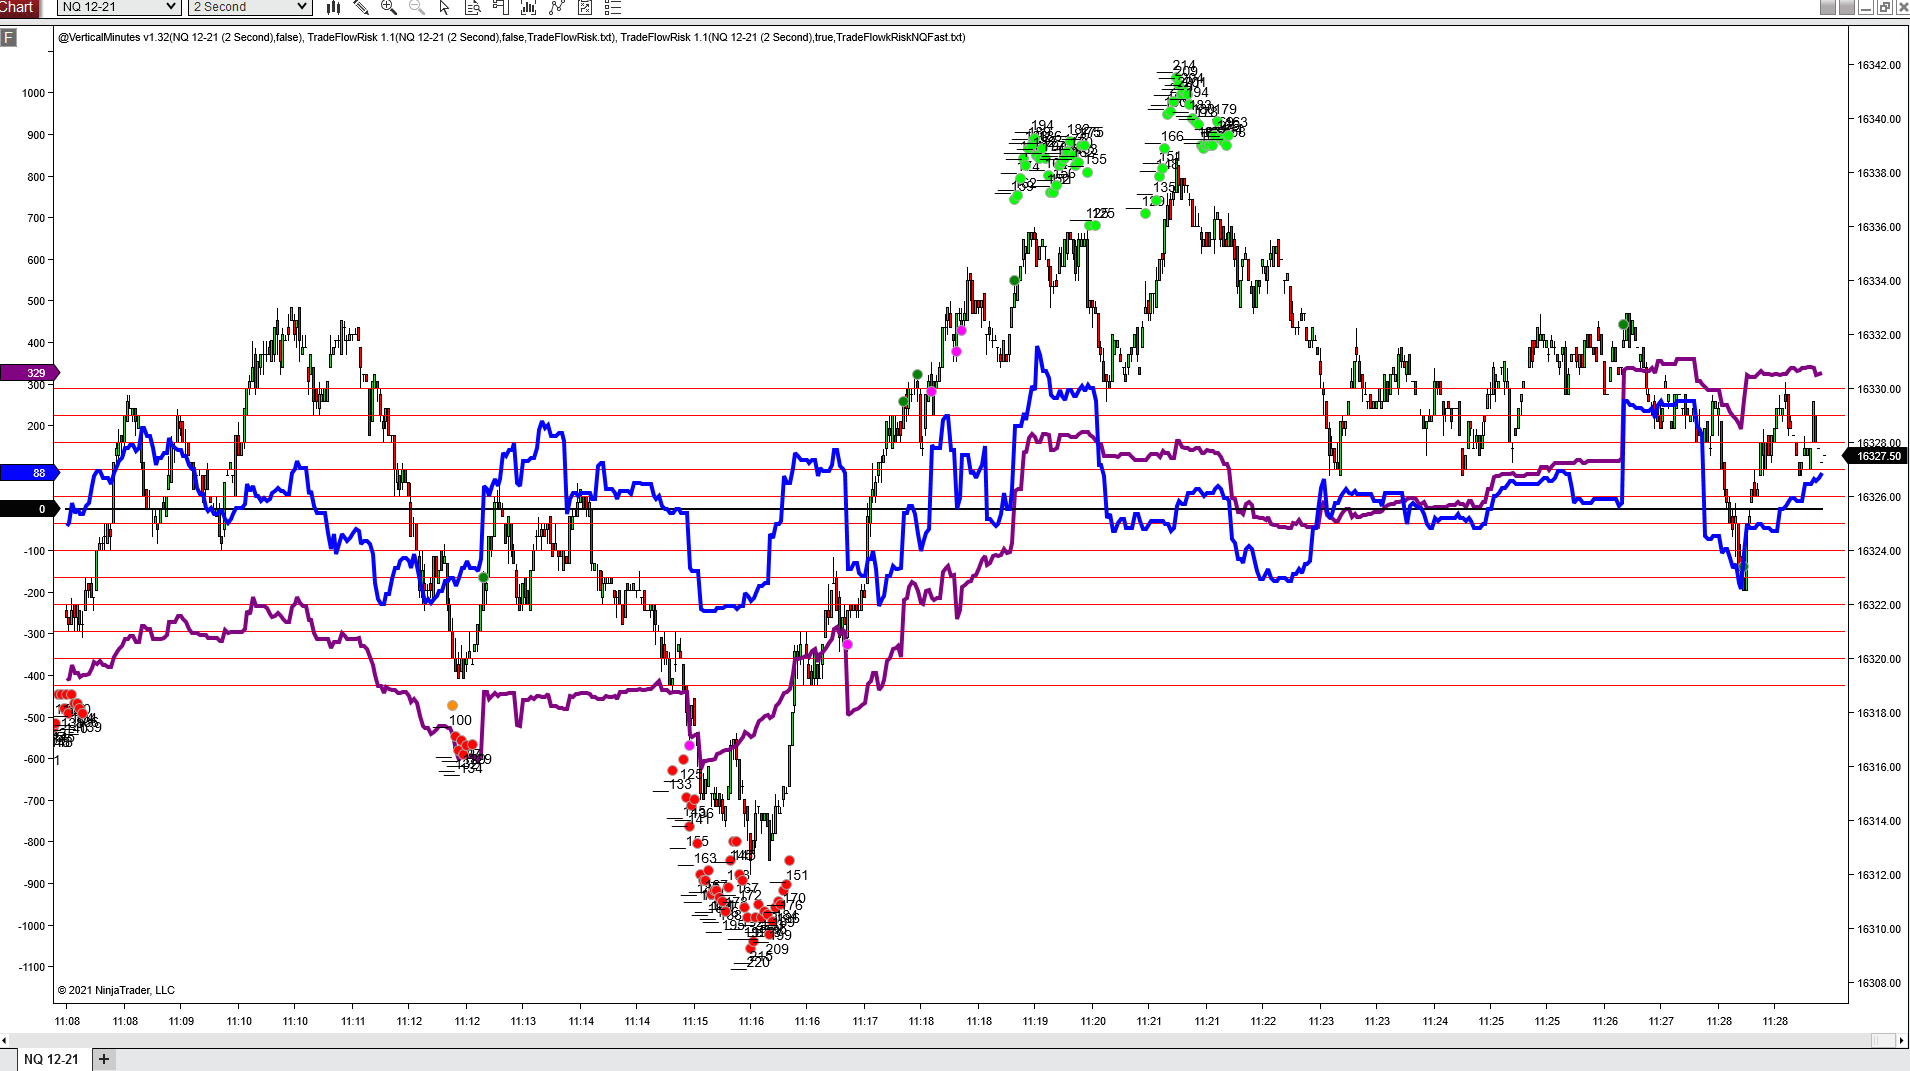Click the 220 label at chart bottom
The height and width of the screenshot is (1071, 1910).
coord(758,962)
